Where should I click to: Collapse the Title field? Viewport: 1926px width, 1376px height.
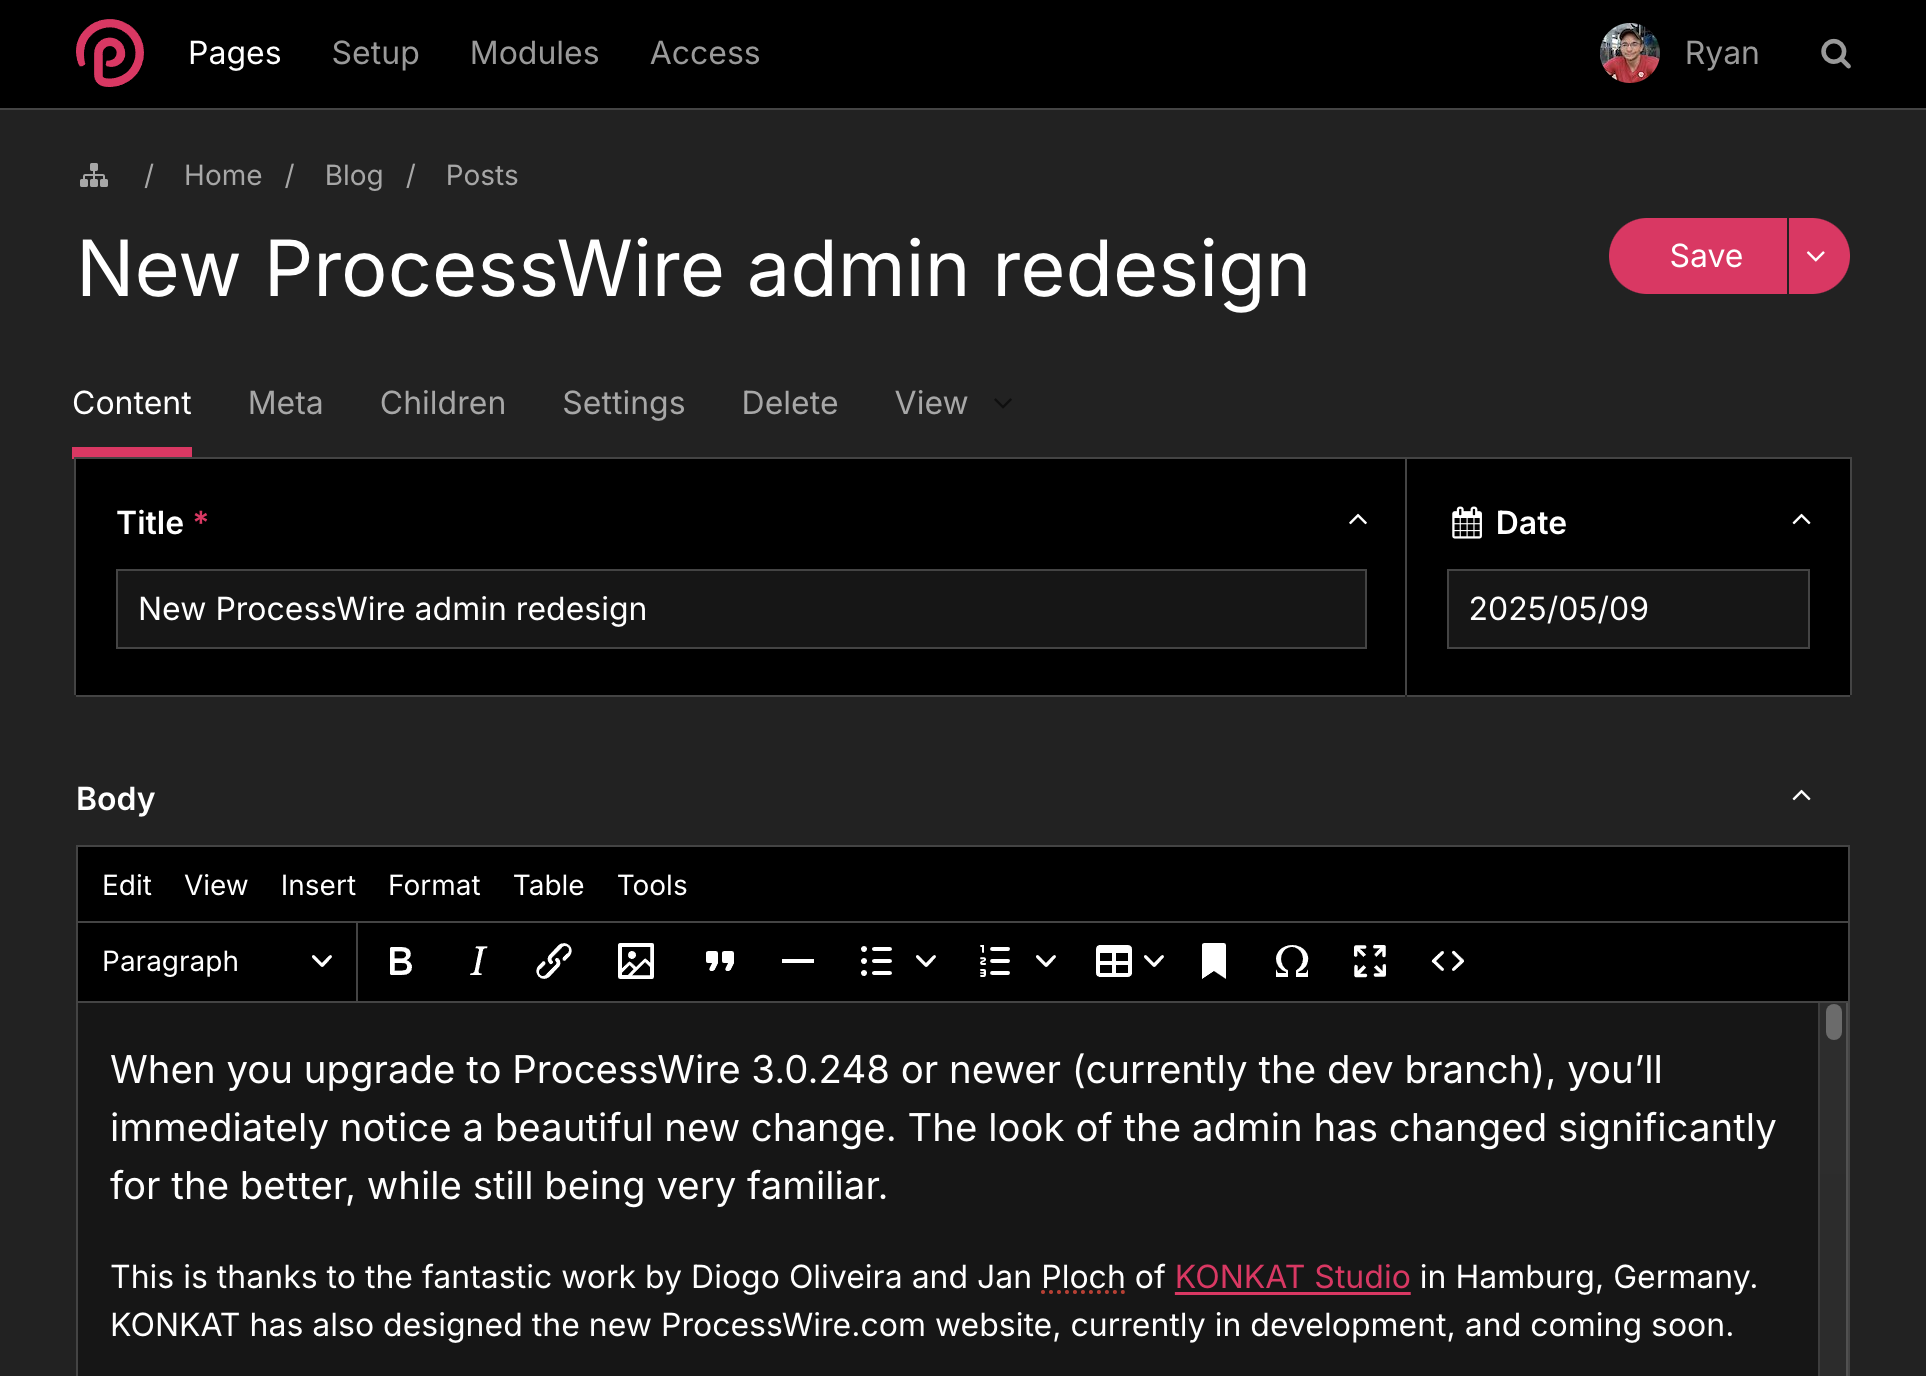(1357, 520)
